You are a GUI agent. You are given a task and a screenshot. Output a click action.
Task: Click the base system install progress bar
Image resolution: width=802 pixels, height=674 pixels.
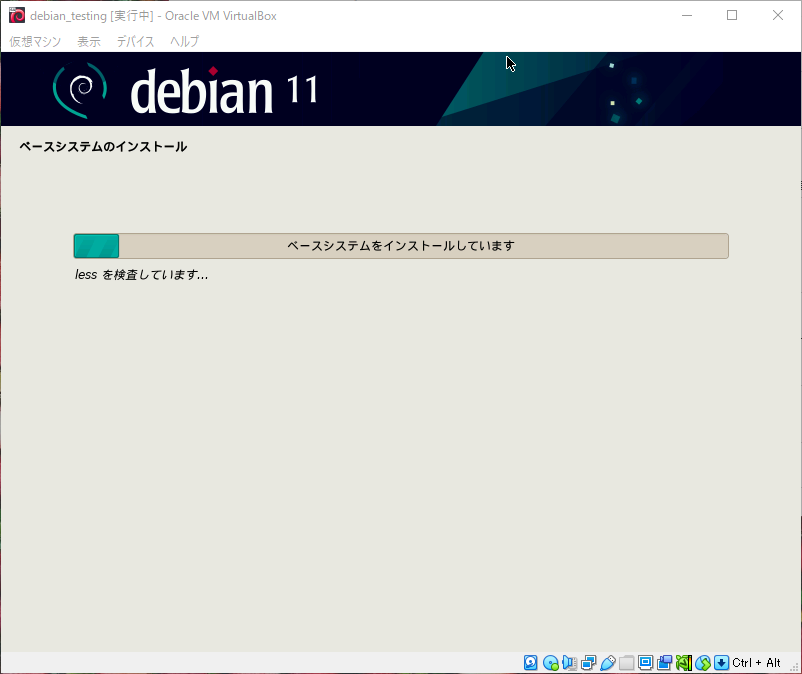click(x=401, y=246)
